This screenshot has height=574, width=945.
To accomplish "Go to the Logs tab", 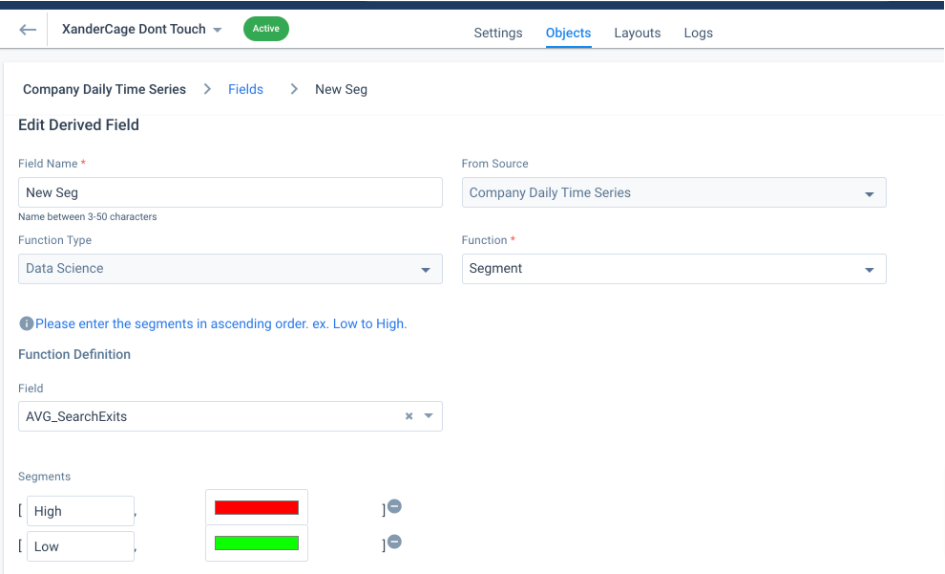I will 698,33.
